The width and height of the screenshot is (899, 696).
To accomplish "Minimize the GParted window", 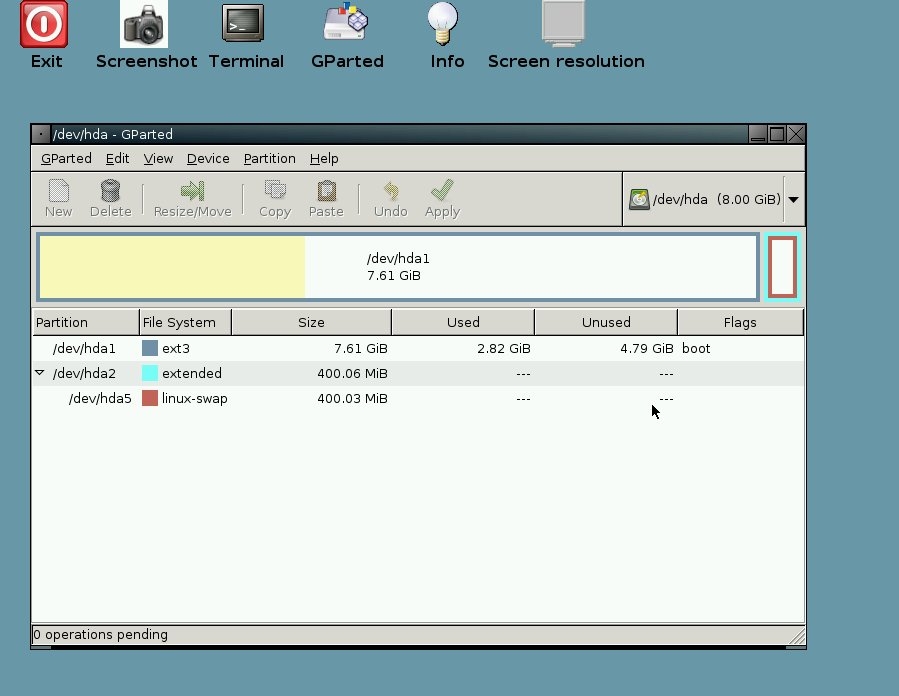I will click(758, 134).
